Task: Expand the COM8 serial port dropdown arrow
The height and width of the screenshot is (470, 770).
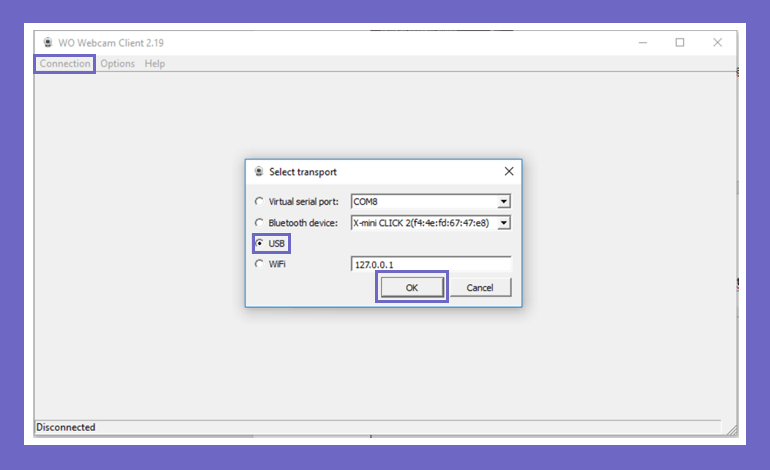Action: pos(504,201)
